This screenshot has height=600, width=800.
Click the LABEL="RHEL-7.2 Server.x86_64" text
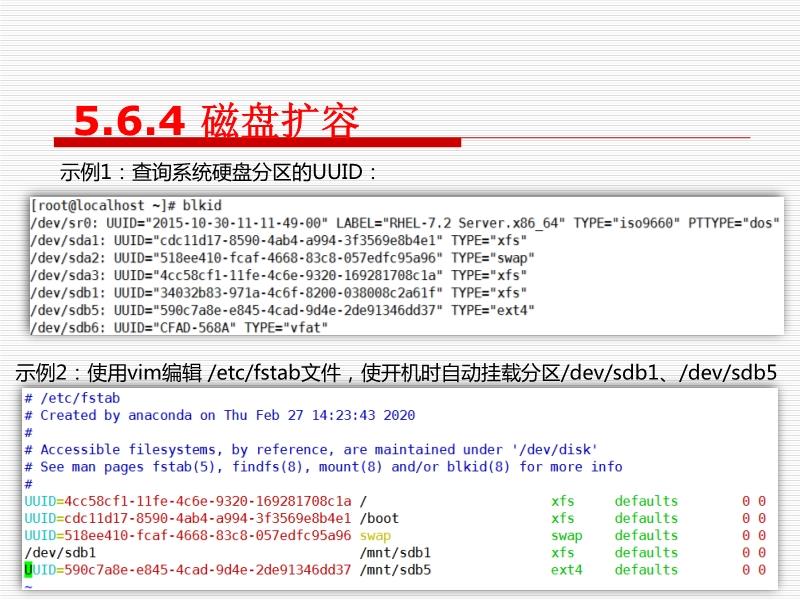click(451, 223)
